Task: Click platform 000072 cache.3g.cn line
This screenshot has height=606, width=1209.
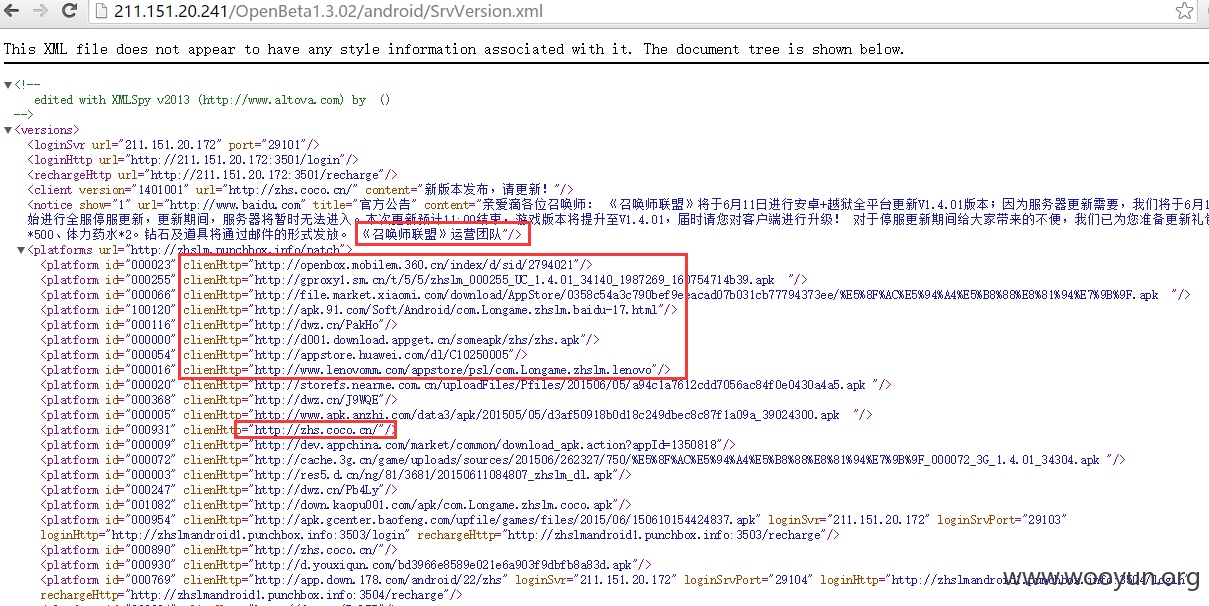Action: tap(583, 460)
